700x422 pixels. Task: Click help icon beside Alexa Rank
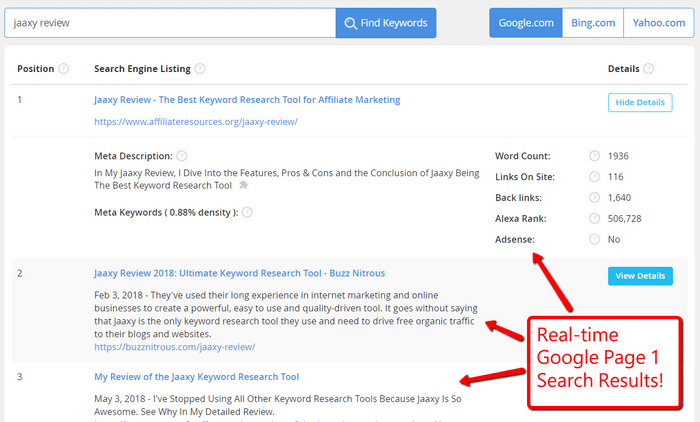pyautogui.click(x=594, y=218)
